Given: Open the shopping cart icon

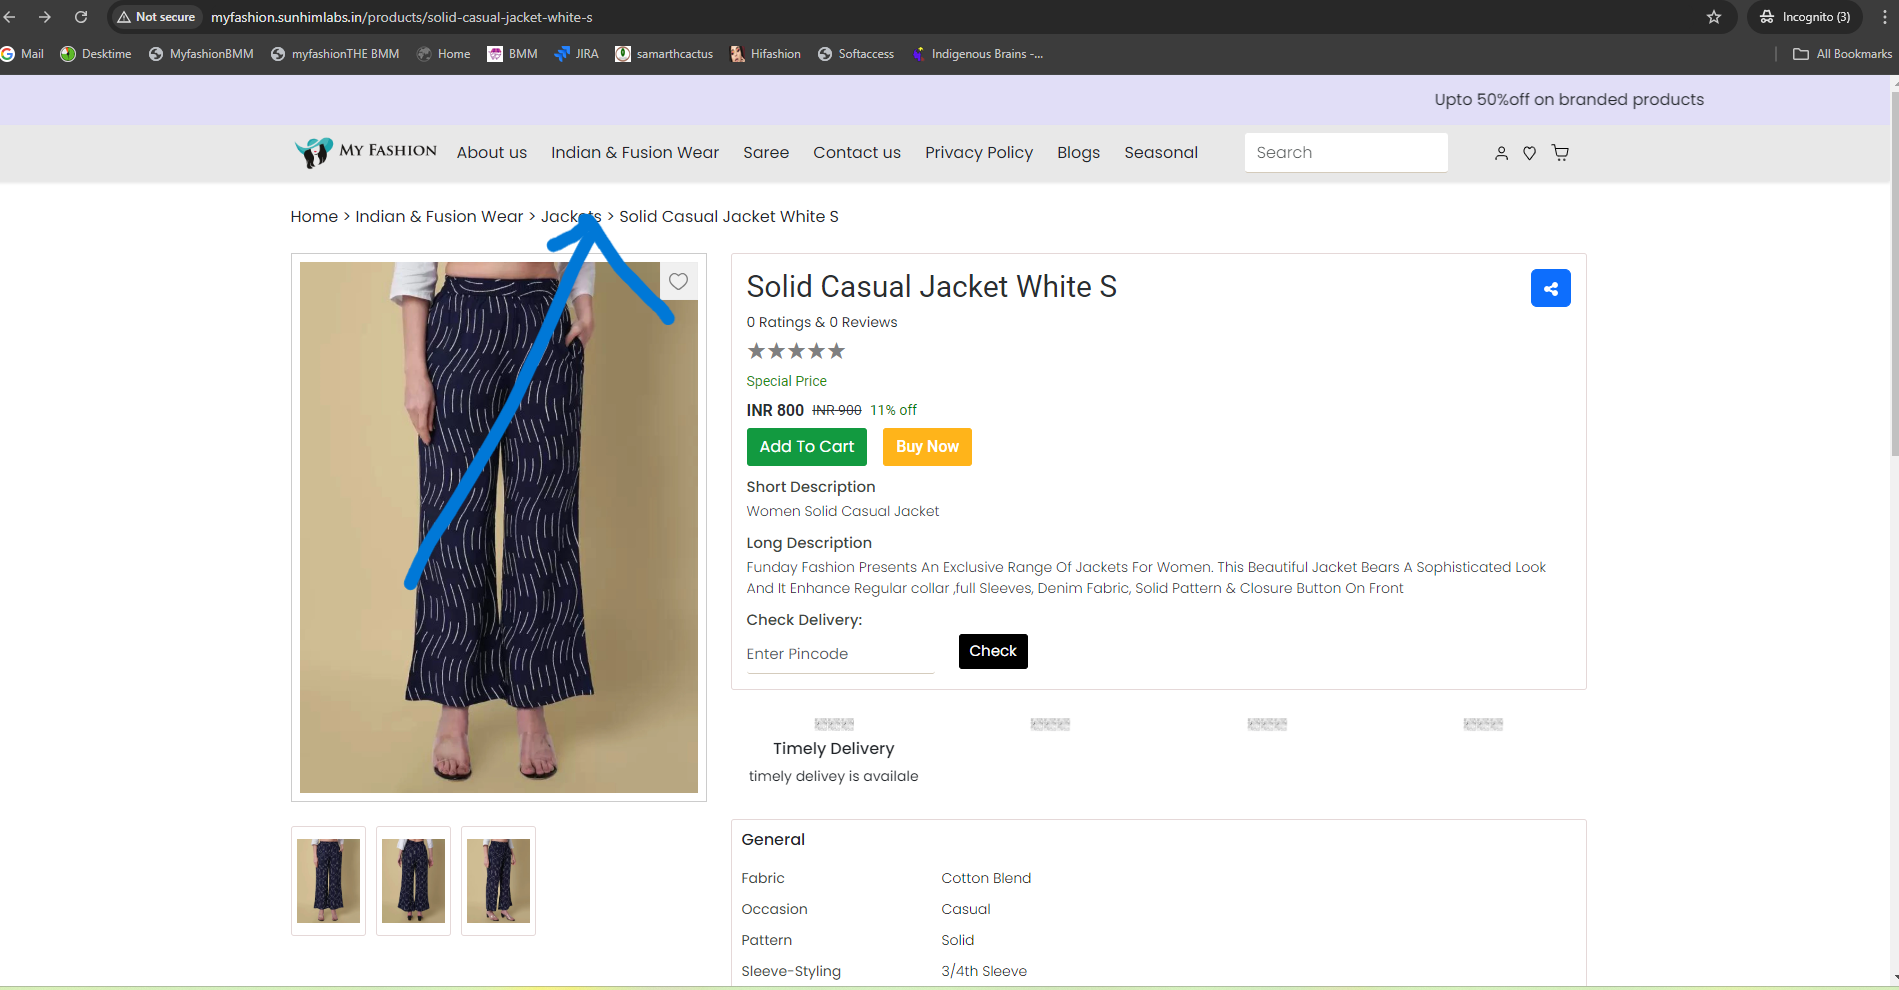Looking at the screenshot, I should 1560,153.
